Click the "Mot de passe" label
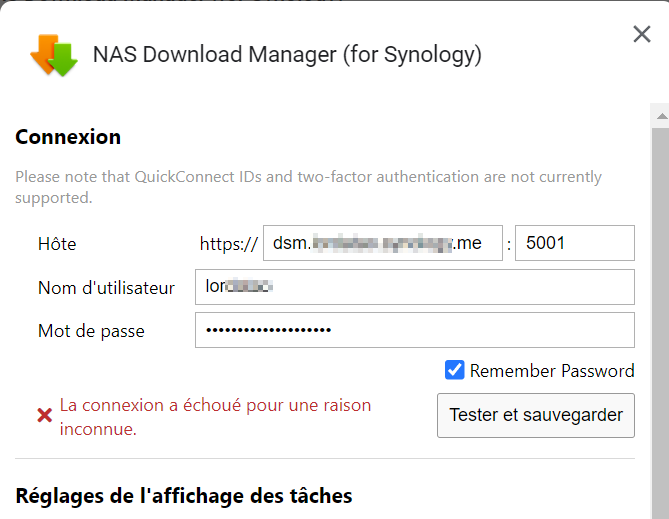 click(91, 331)
